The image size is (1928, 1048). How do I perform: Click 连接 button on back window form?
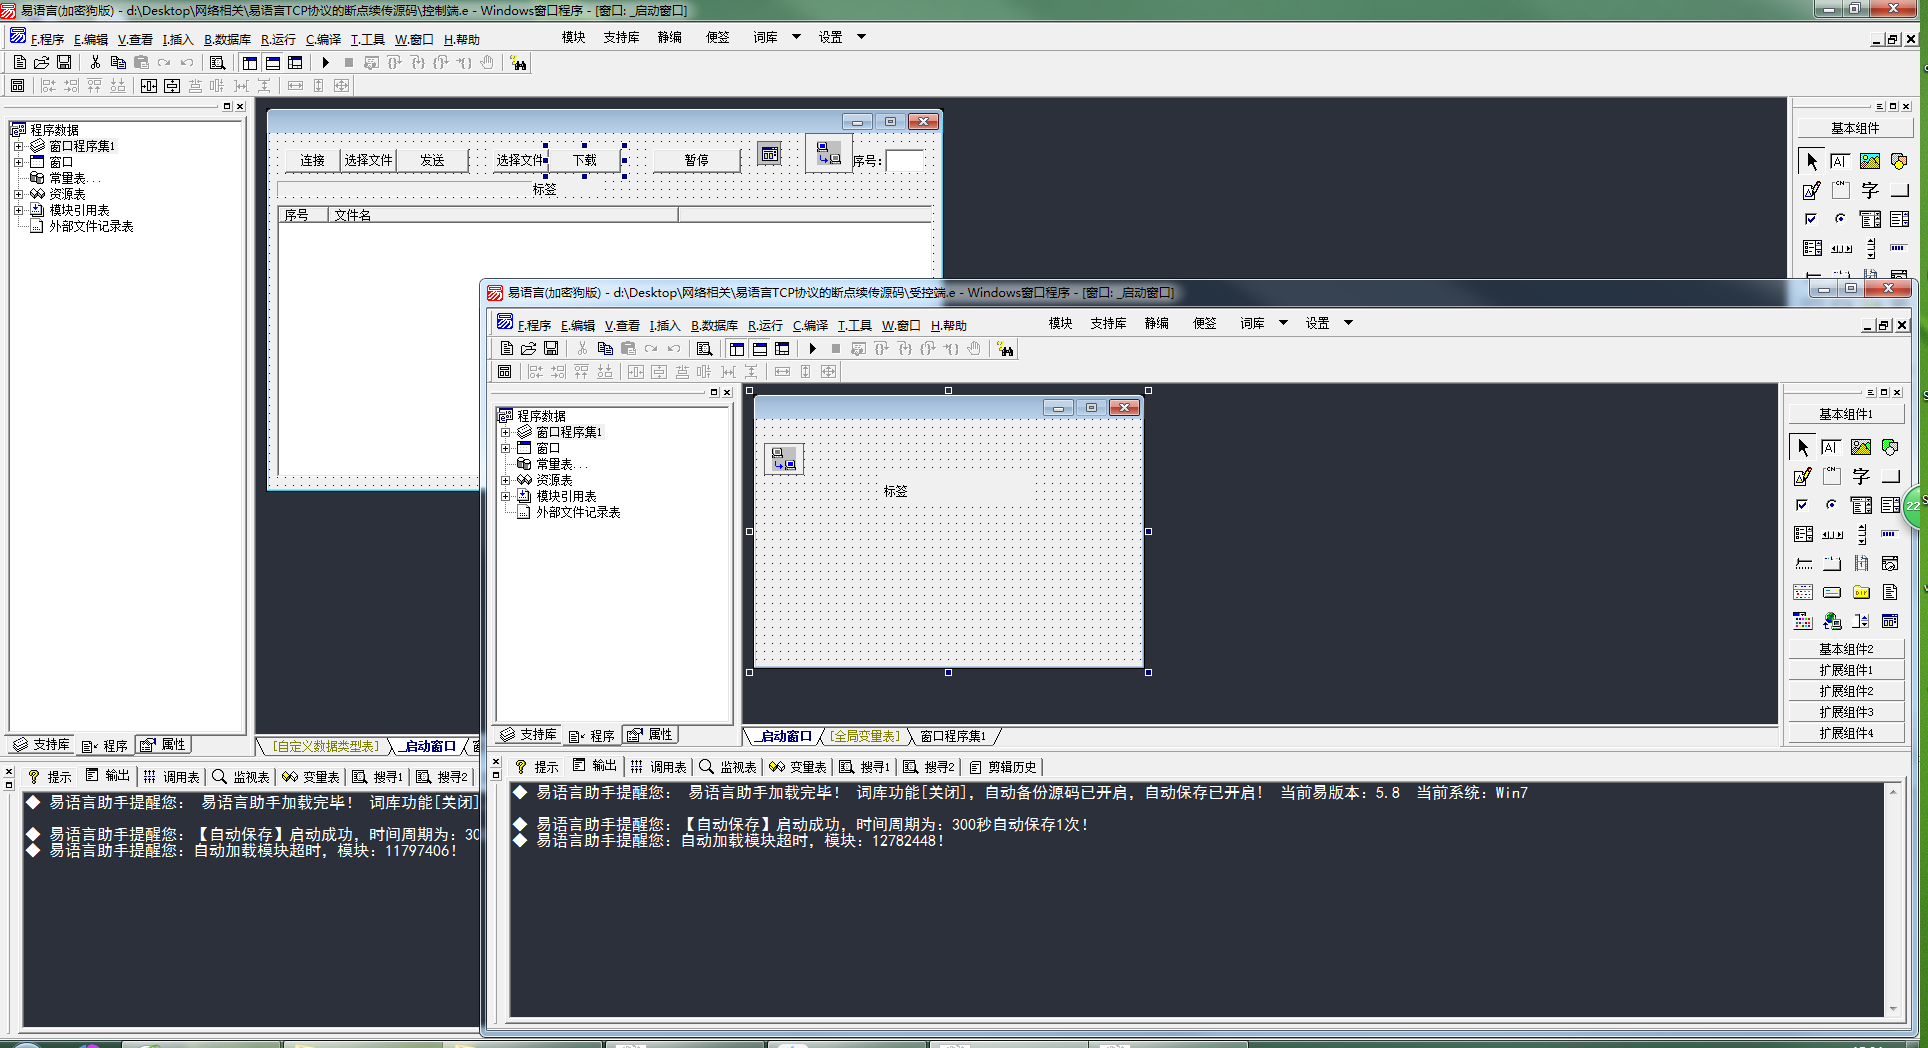(312, 160)
